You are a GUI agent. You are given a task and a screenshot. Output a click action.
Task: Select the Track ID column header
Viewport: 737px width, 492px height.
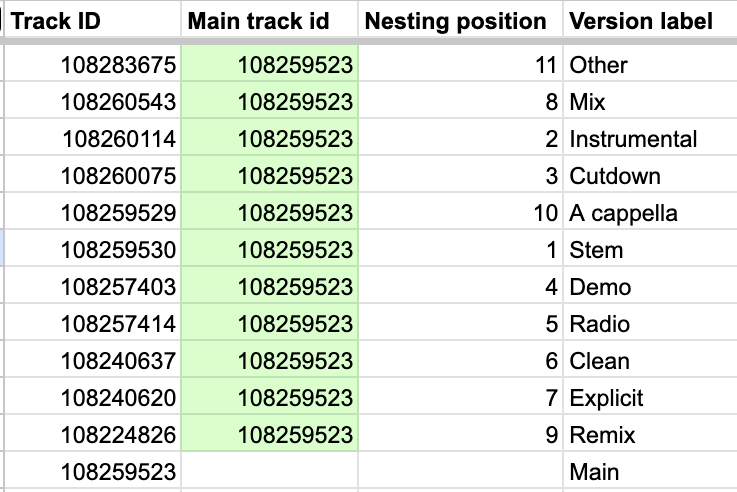click(x=93, y=19)
